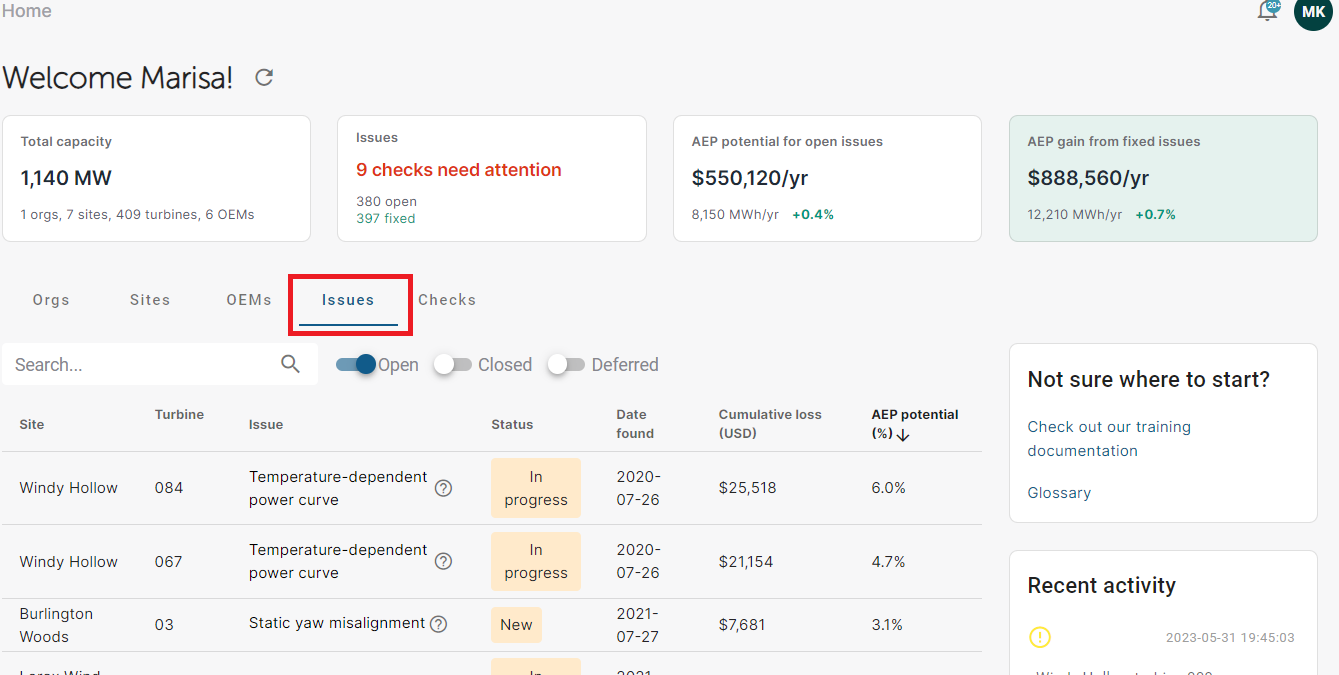This screenshot has width=1339, height=675.
Task: Click the $25,518 cumulative loss value
Action: pos(748,488)
